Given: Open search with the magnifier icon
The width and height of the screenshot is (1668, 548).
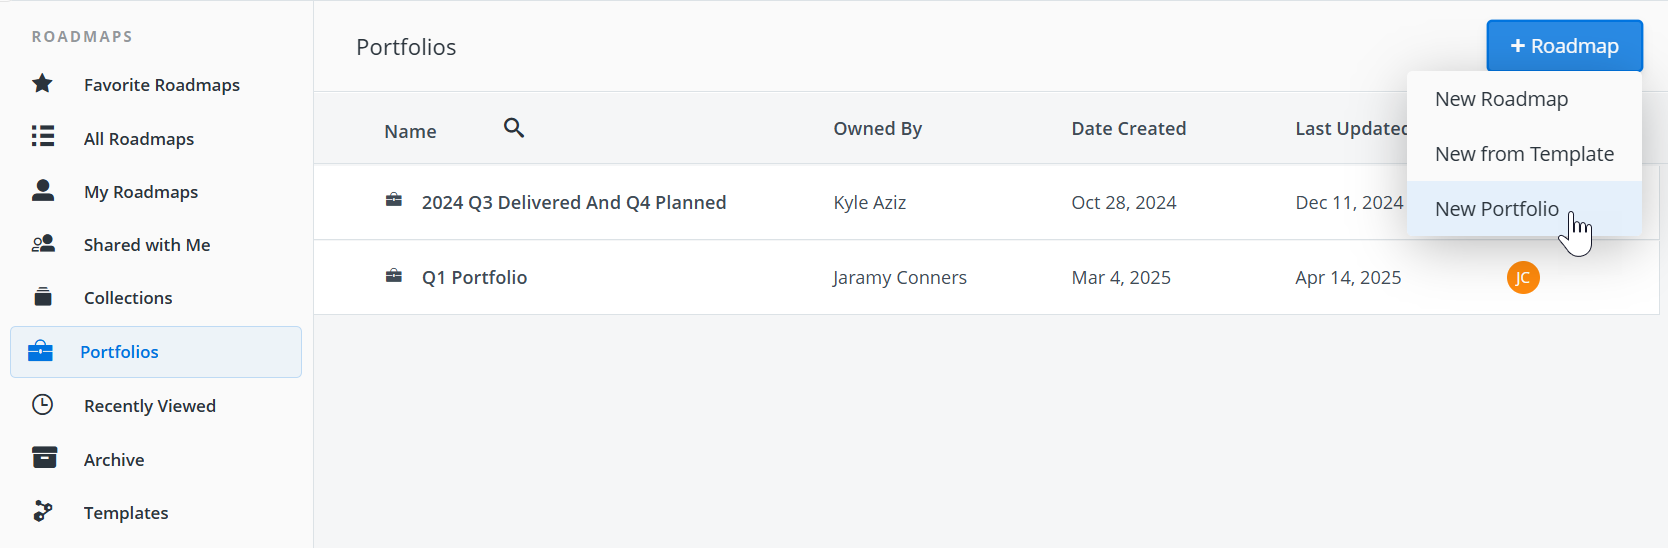Looking at the screenshot, I should click(514, 128).
